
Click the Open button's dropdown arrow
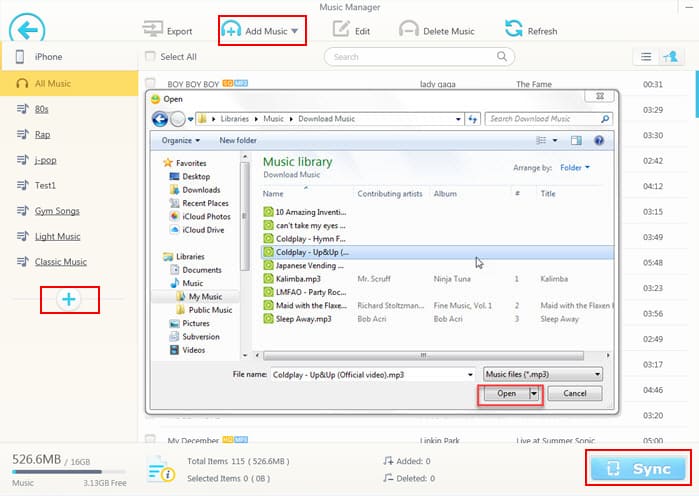point(534,394)
